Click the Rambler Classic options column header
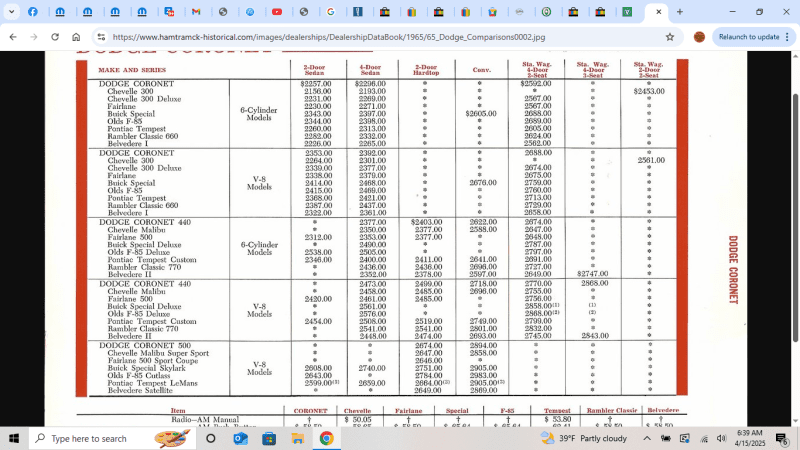This screenshot has height=450, width=800. click(612, 410)
